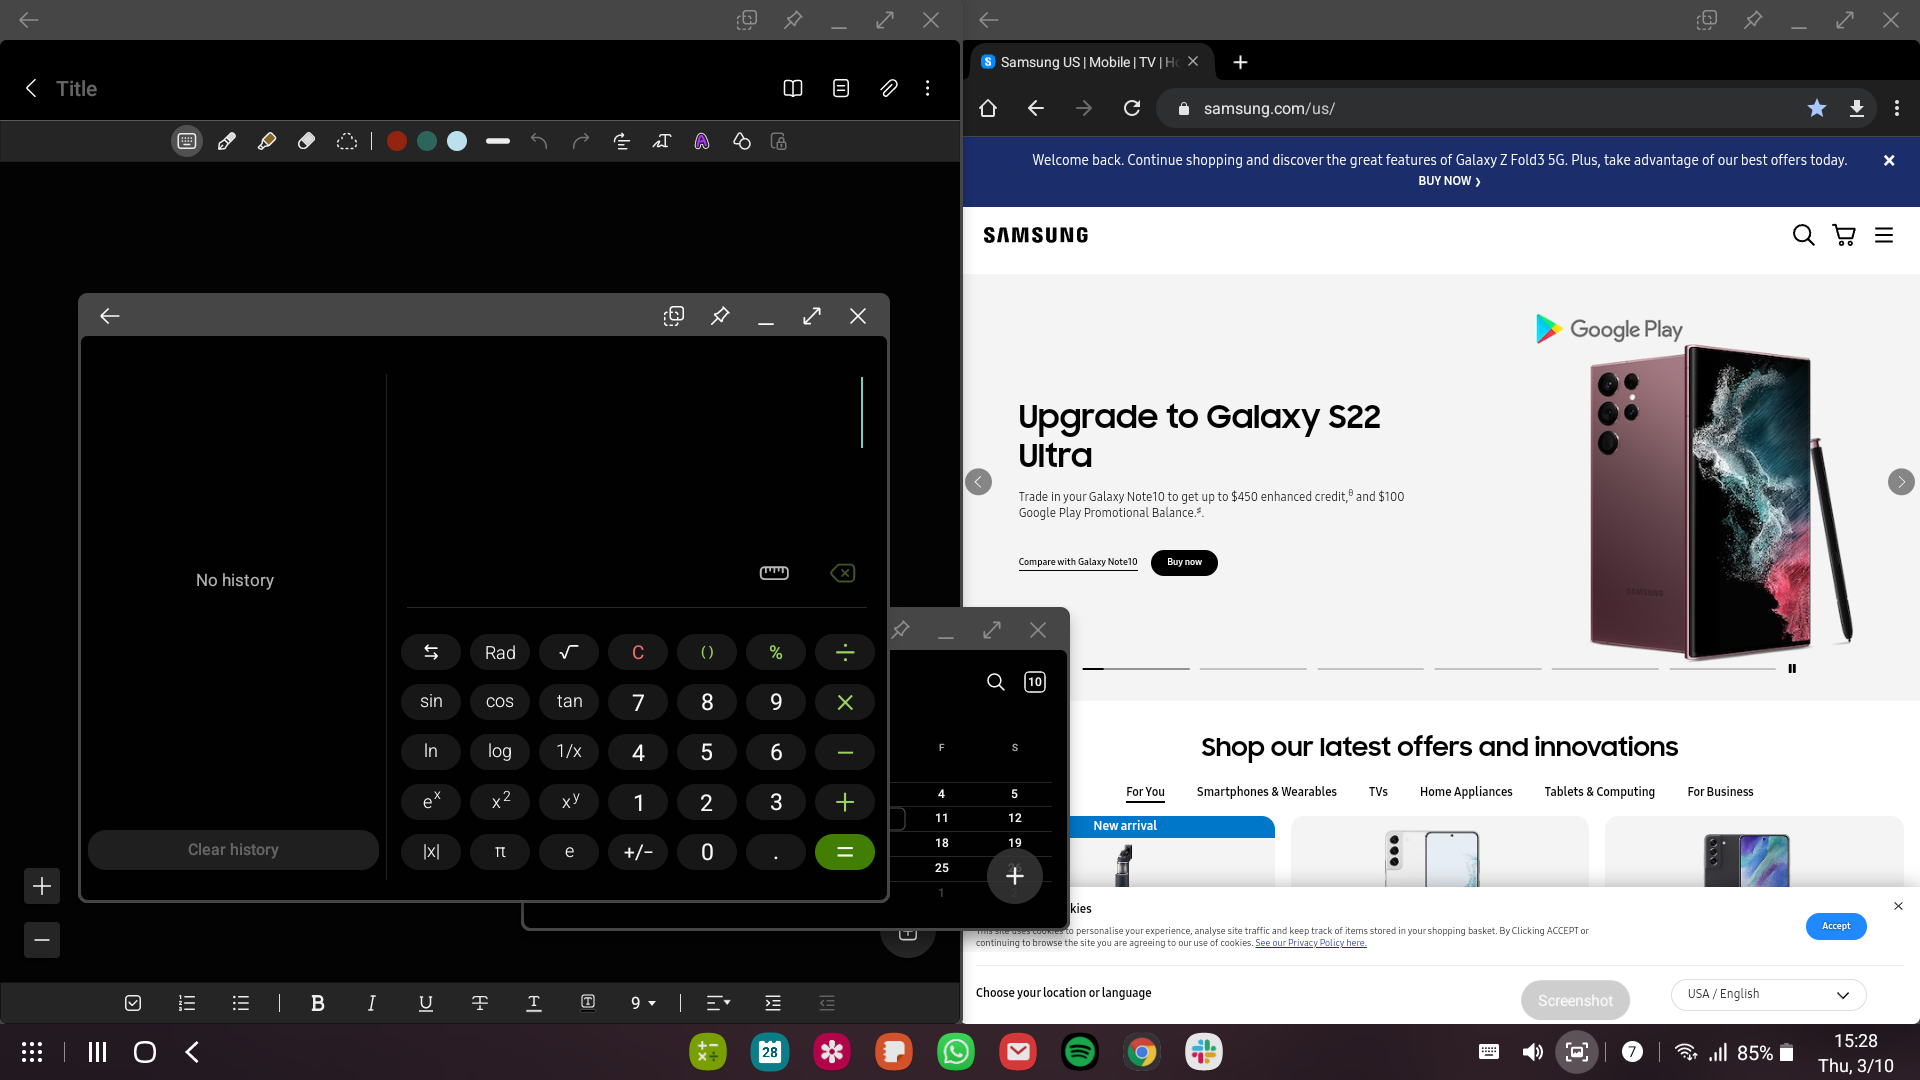
Task: Expand the text alignment dropdown
Action: click(718, 1003)
